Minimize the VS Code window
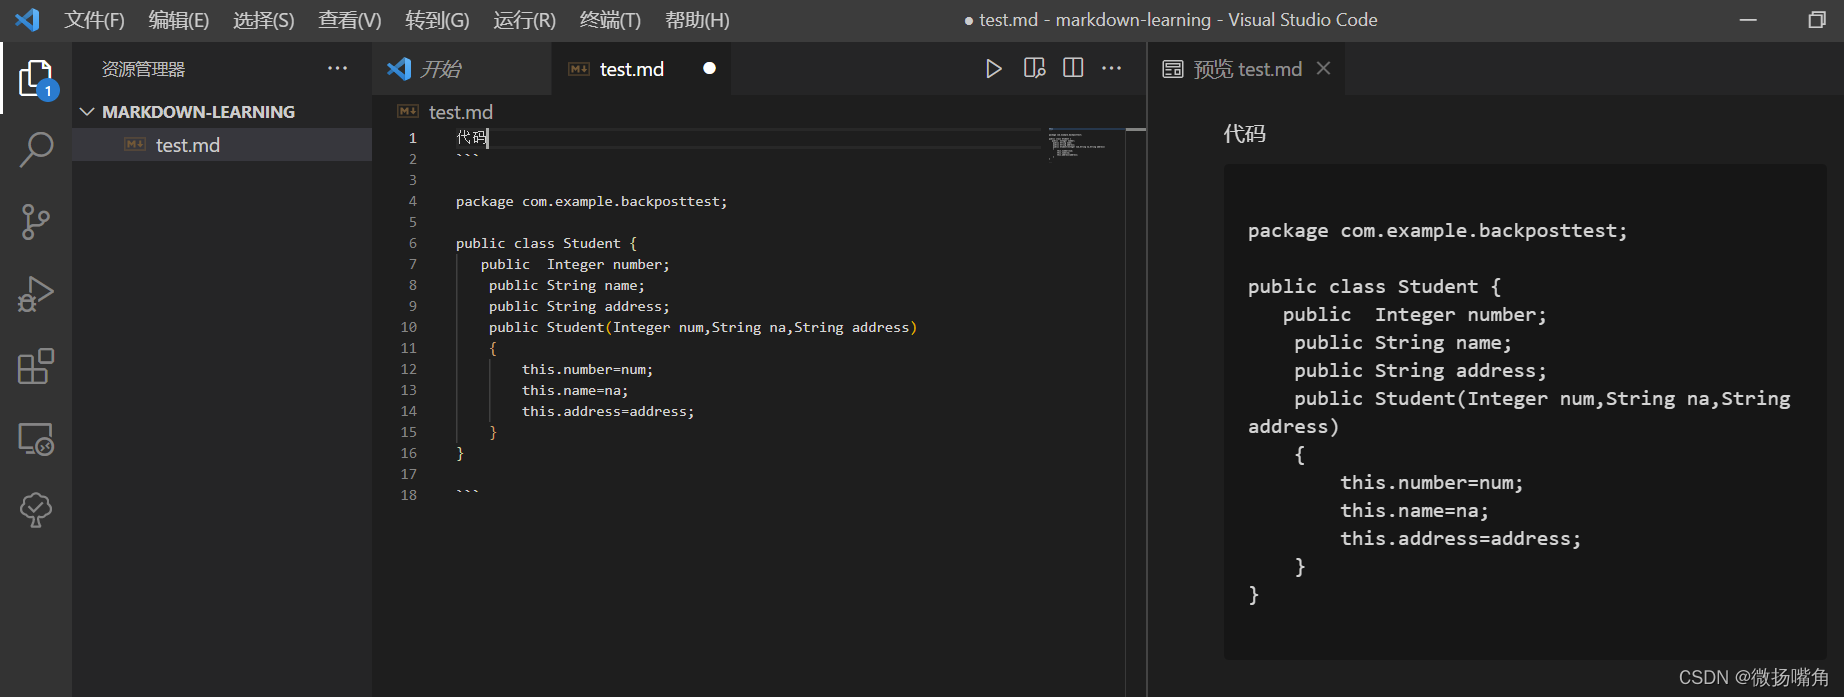This screenshot has height=697, width=1844. (1748, 20)
